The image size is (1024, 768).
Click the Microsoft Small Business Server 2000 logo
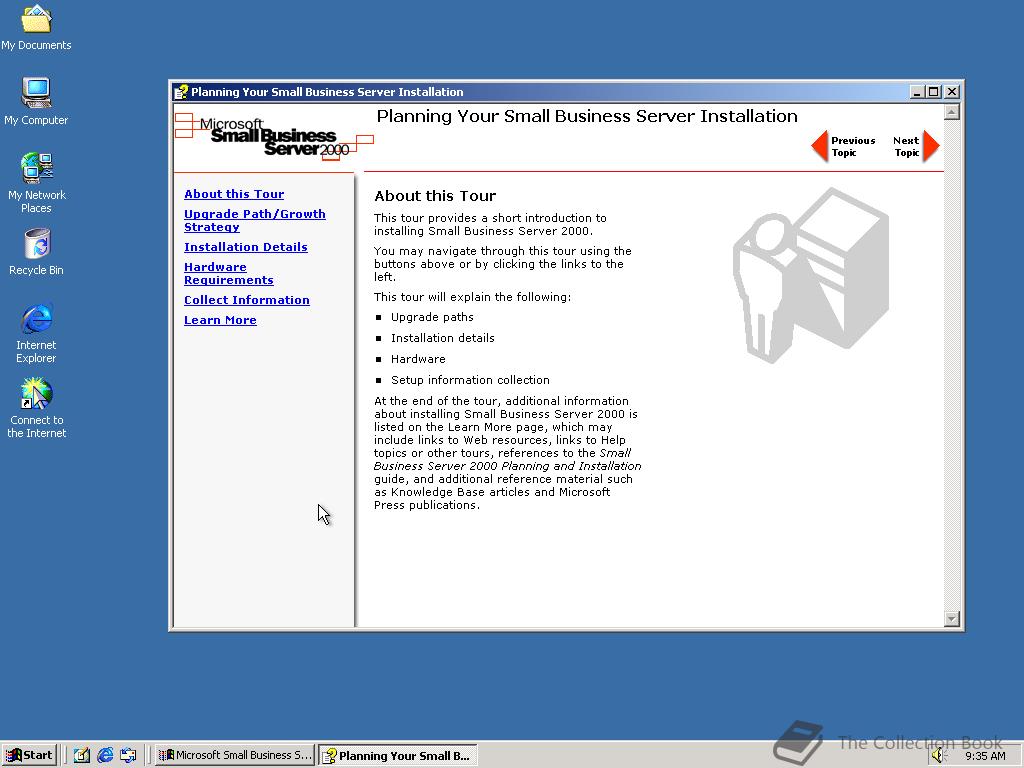point(274,136)
